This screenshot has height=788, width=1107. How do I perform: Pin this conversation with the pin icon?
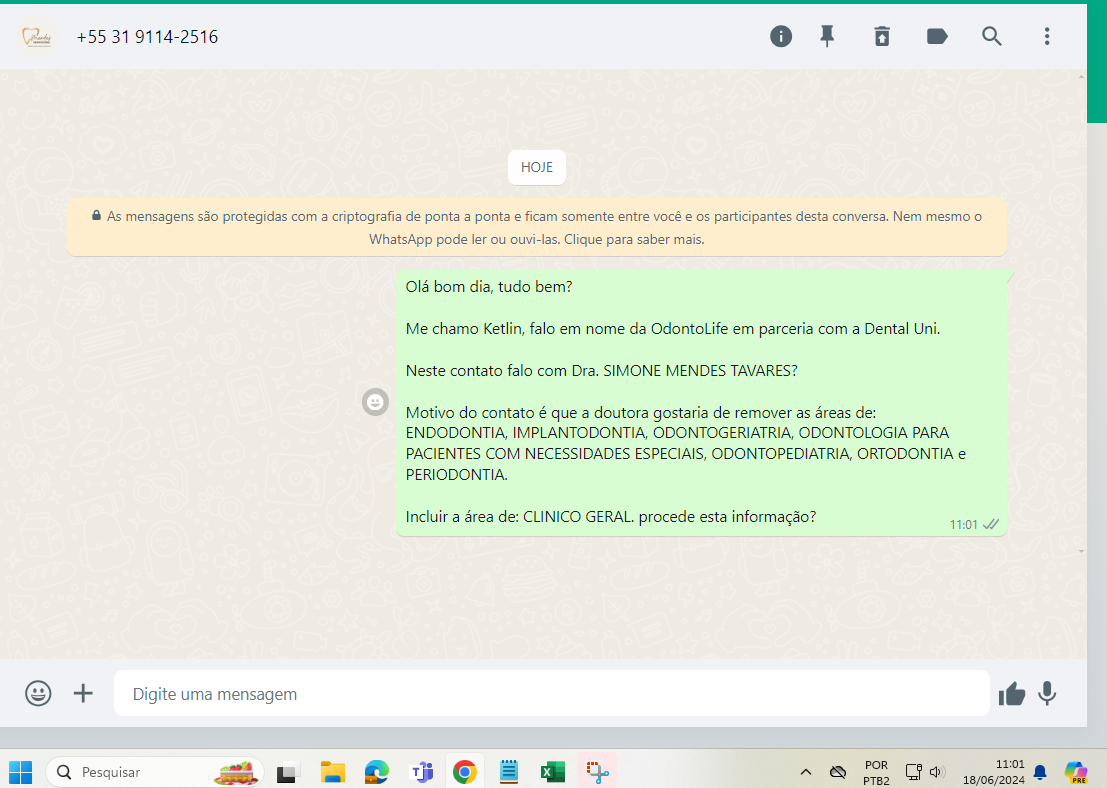827,36
